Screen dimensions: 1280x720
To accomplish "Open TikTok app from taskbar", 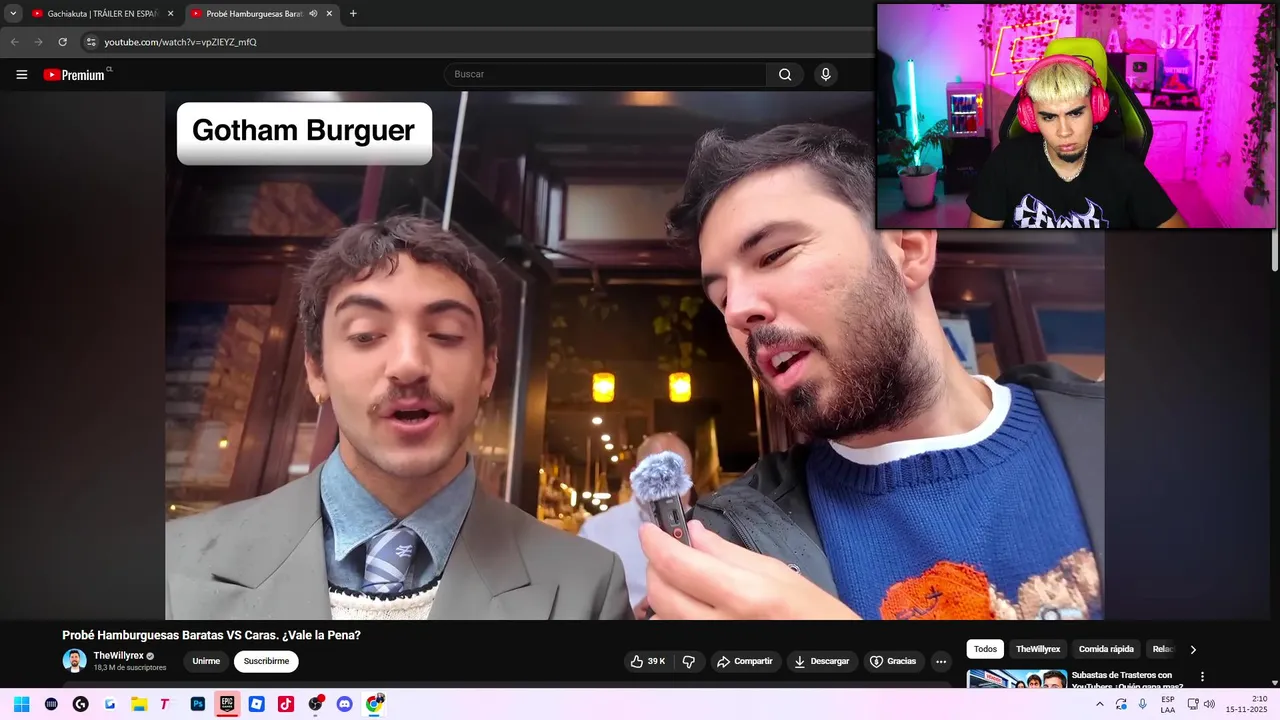I will pyautogui.click(x=286, y=704).
